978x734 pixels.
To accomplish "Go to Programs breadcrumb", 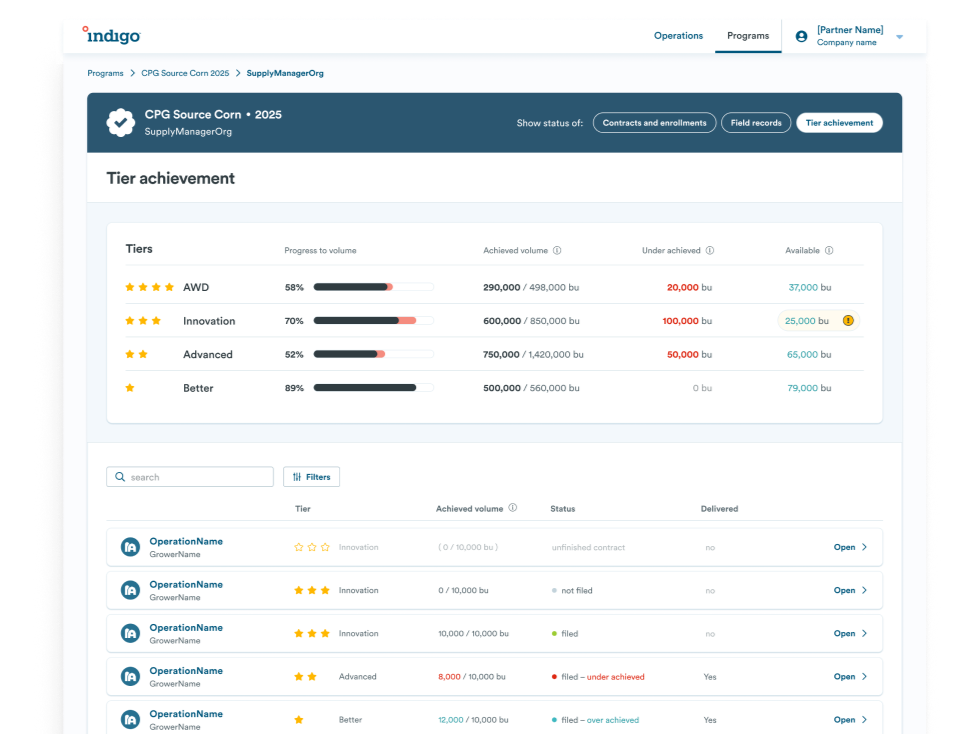I will point(105,73).
